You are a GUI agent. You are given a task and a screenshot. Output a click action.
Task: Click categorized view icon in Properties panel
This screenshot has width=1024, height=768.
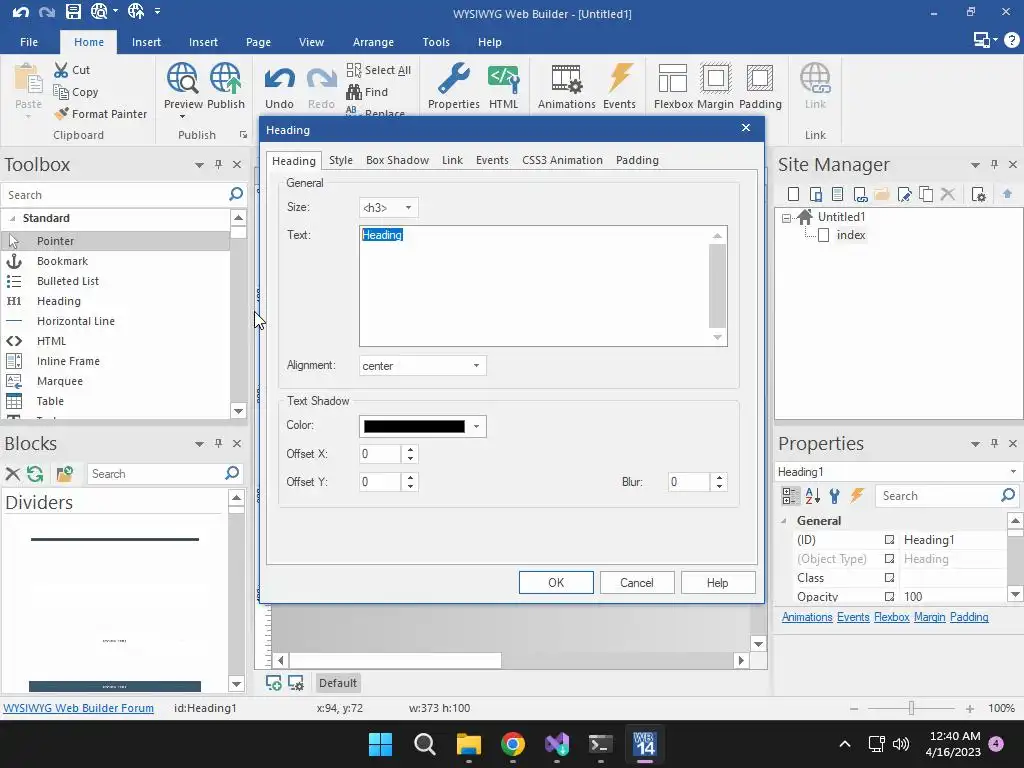click(x=790, y=496)
